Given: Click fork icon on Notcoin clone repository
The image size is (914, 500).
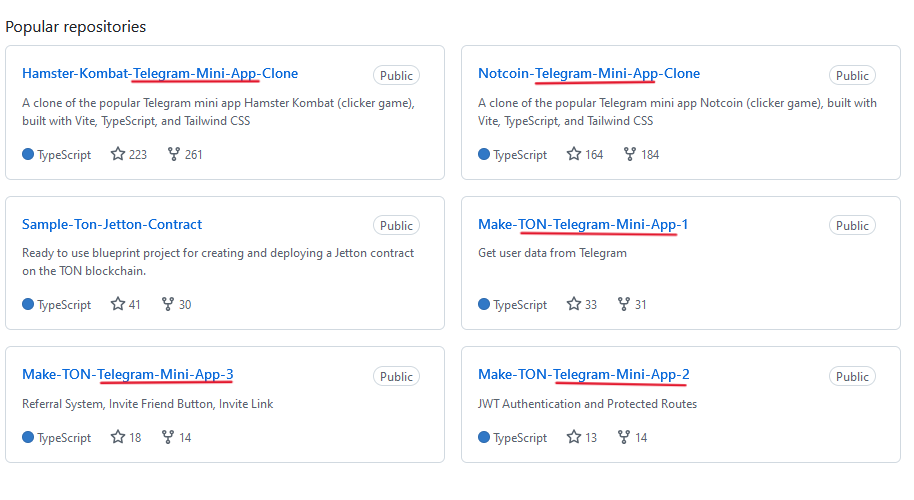Looking at the screenshot, I should (x=630, y=154).
